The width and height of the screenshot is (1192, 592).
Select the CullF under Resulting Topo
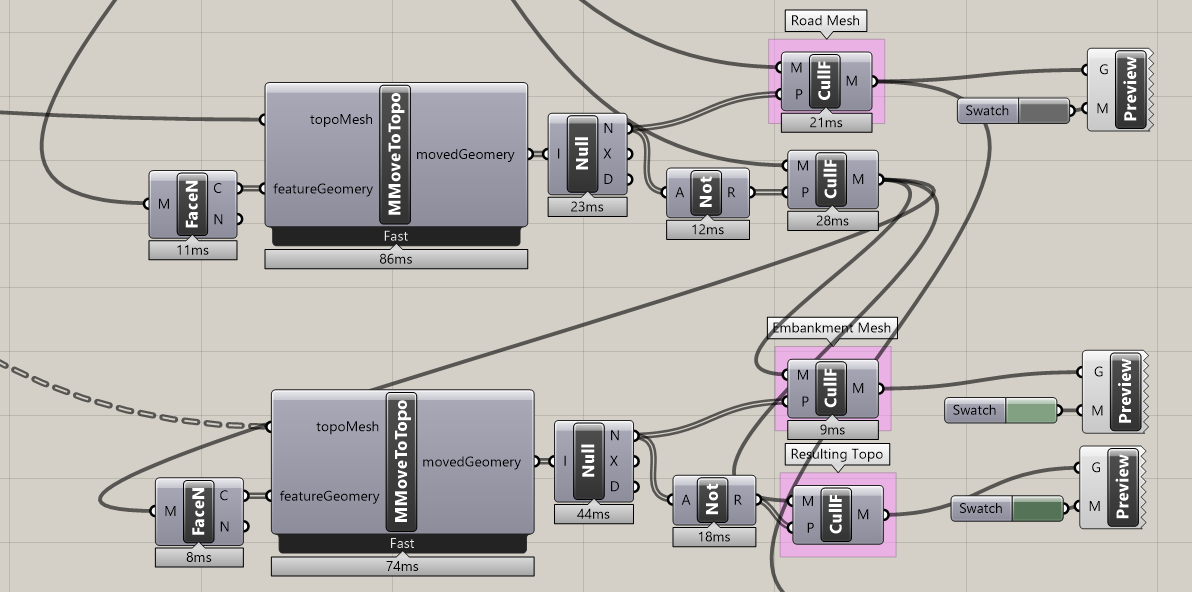(835, 514)
